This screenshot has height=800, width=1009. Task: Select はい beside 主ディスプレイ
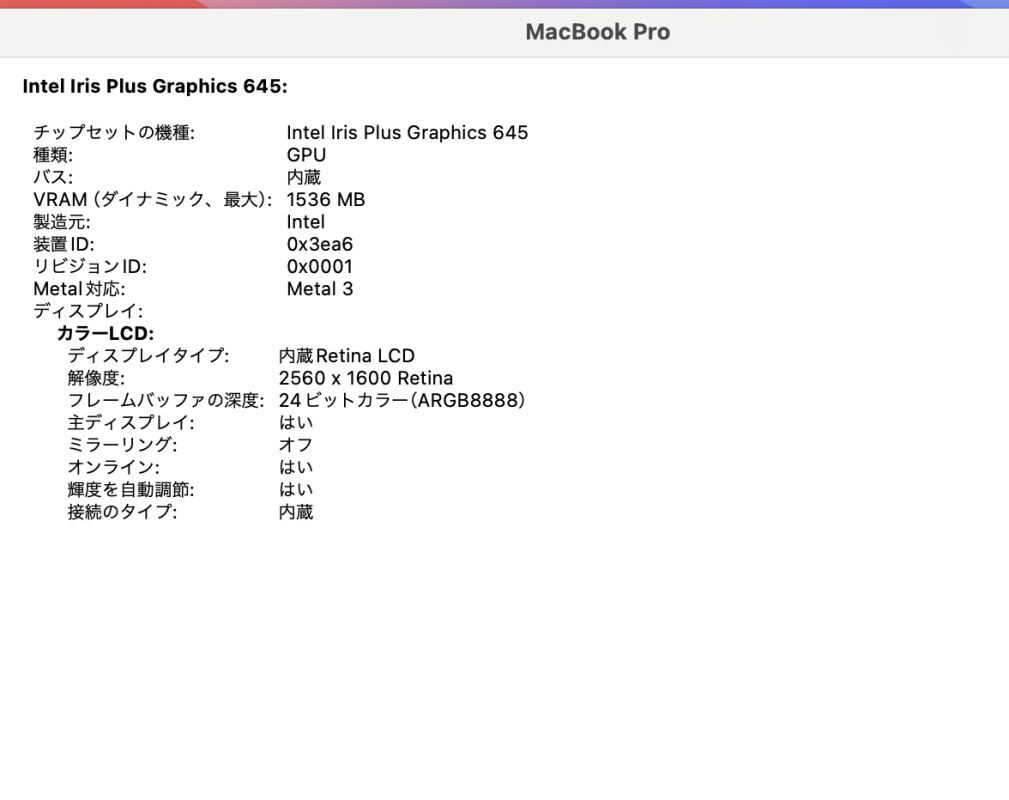coord(296,423)
